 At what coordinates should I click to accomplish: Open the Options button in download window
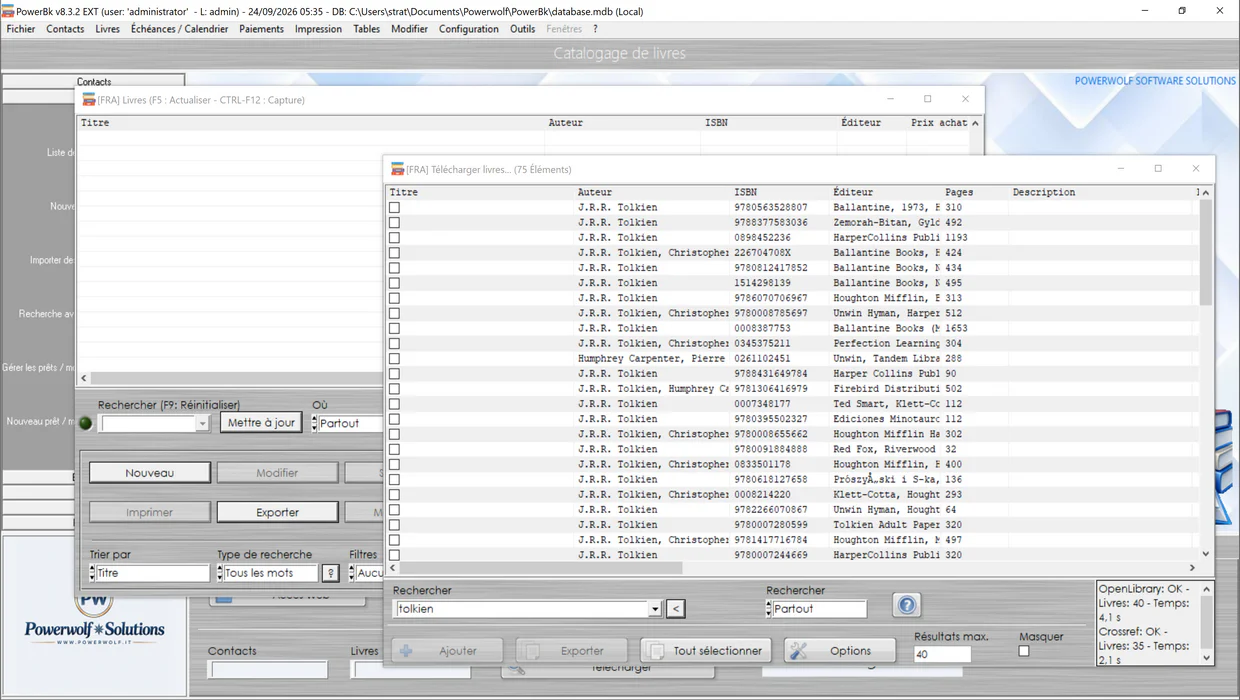[x=839, y=651]
